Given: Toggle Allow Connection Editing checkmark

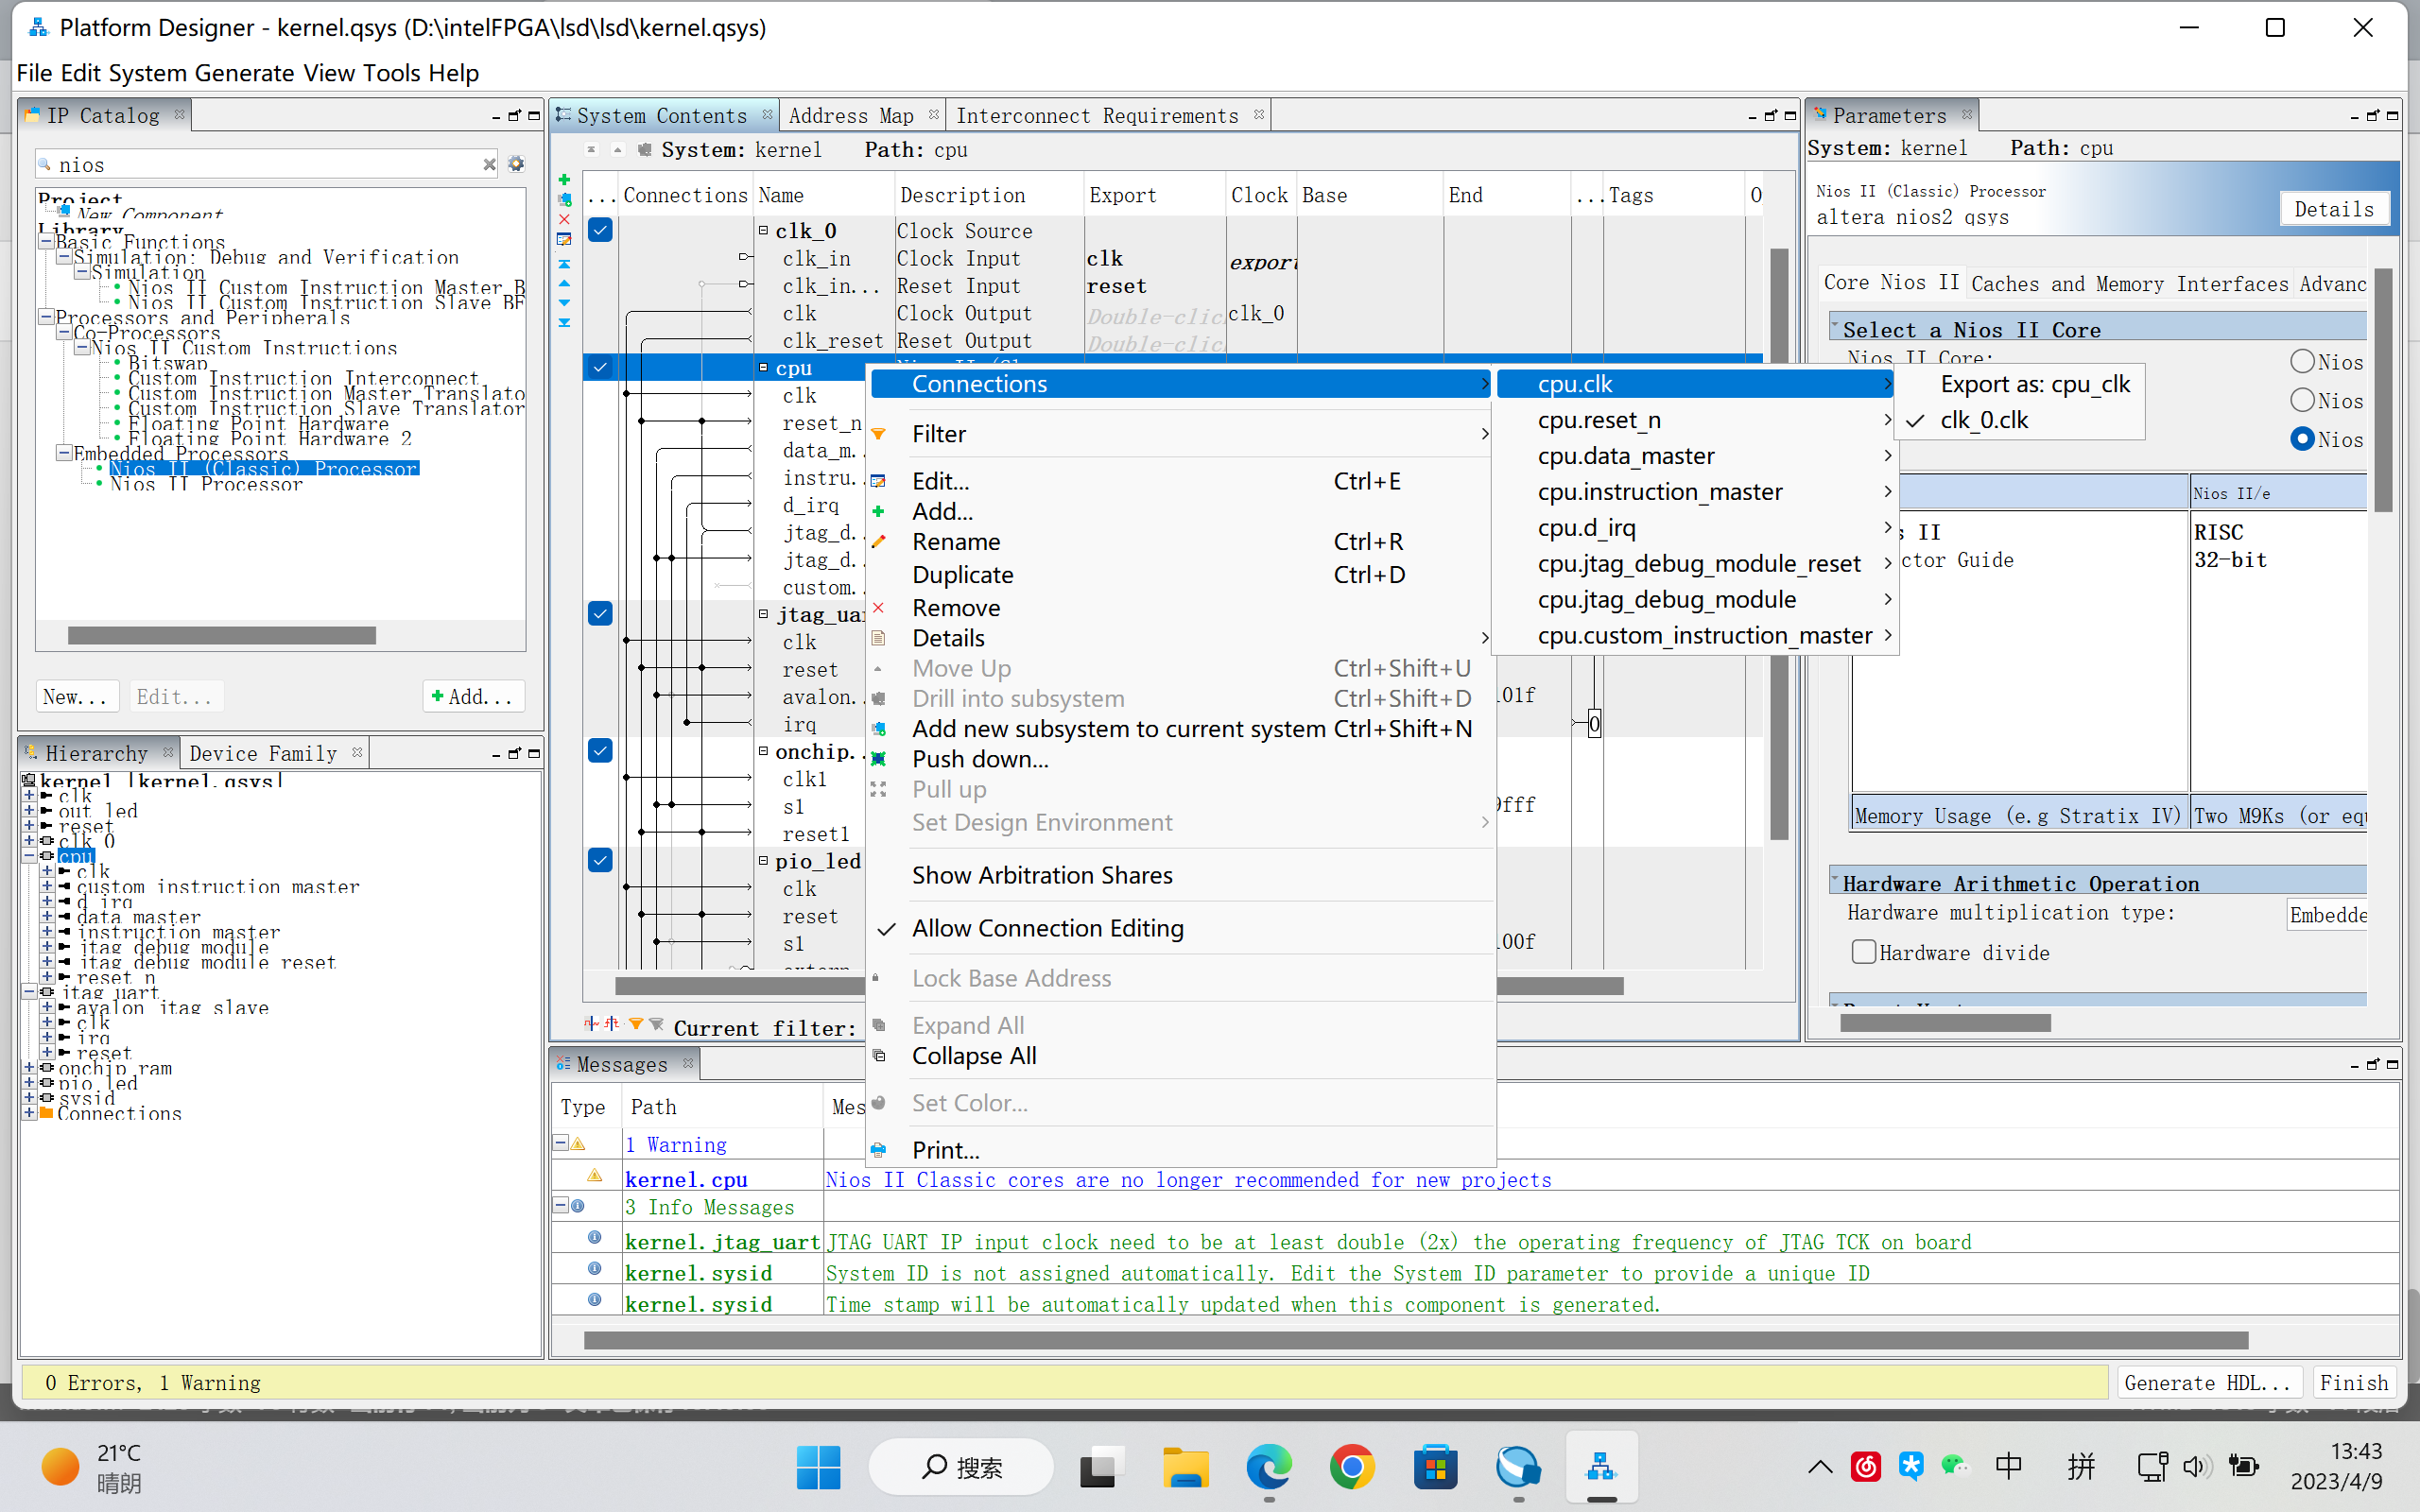Looking at the screenshot, I should [x=1047, y=927].
